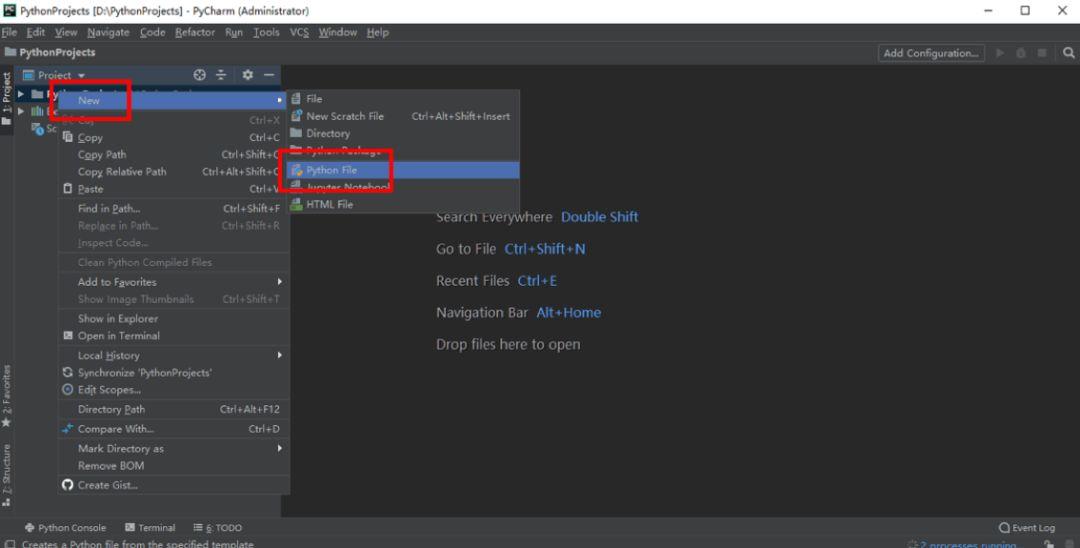Image resolution: width=1080 pixels, height=548 pixels.
Task: Open the Project panel gear settings
Action: pos(247,74)
